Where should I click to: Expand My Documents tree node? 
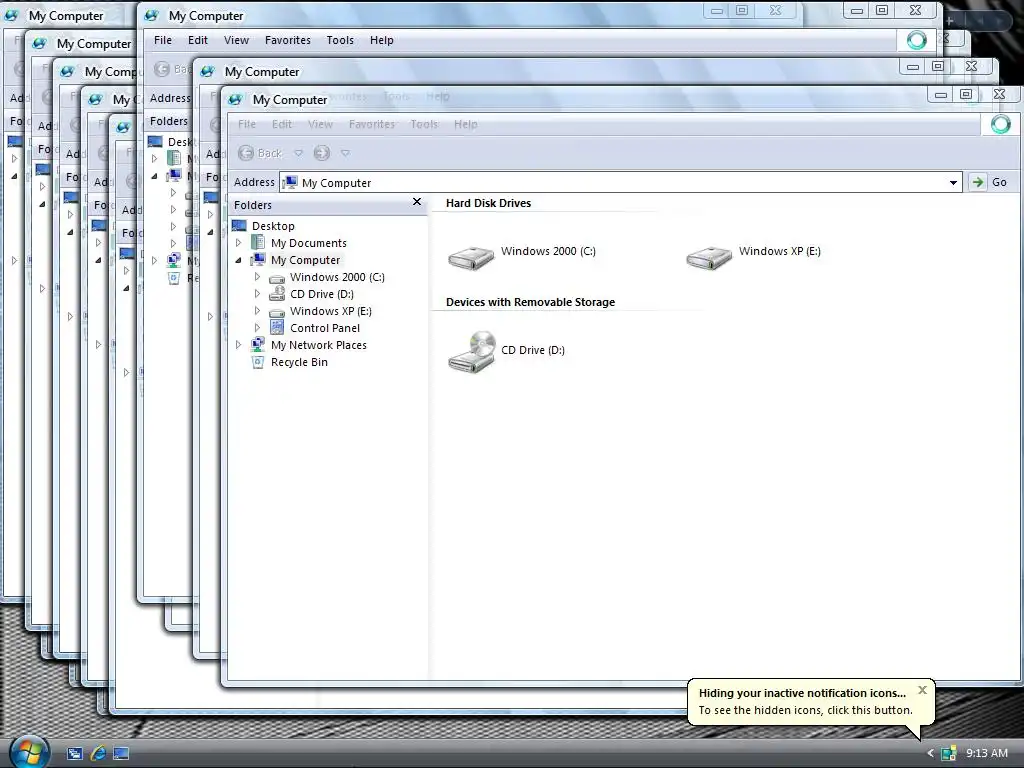click(238, 243)
